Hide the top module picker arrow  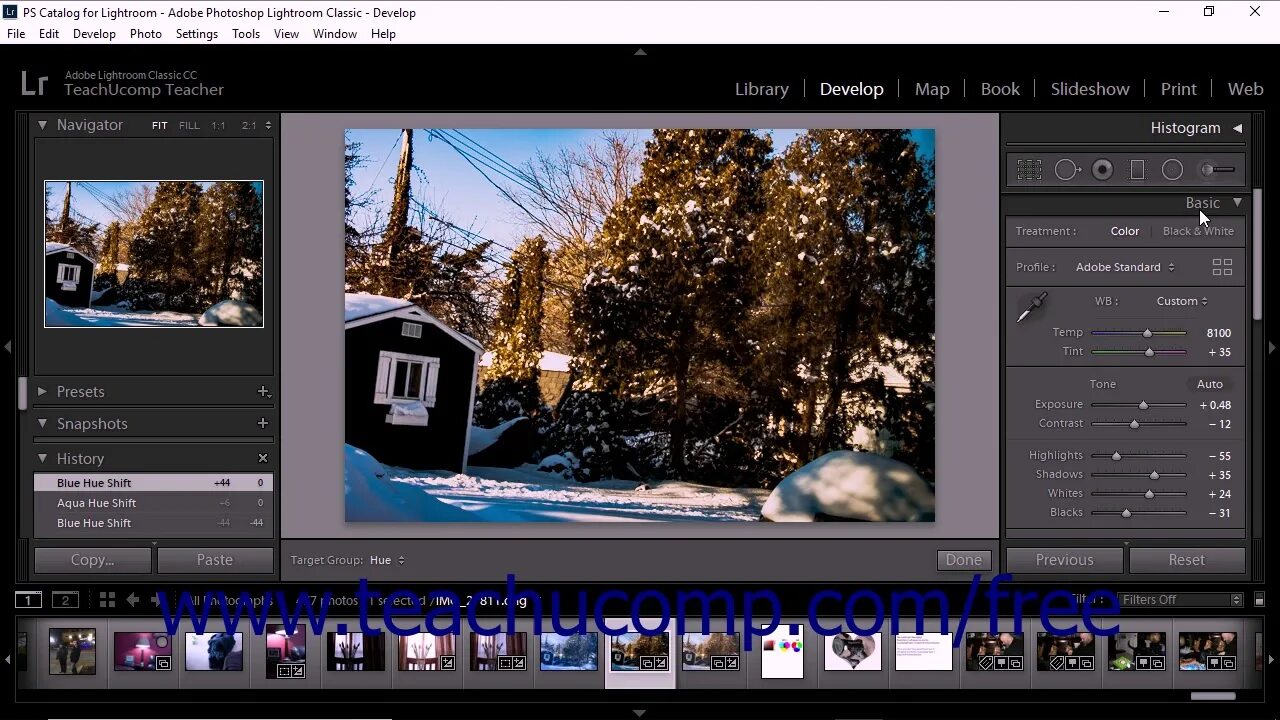(640, 51)
